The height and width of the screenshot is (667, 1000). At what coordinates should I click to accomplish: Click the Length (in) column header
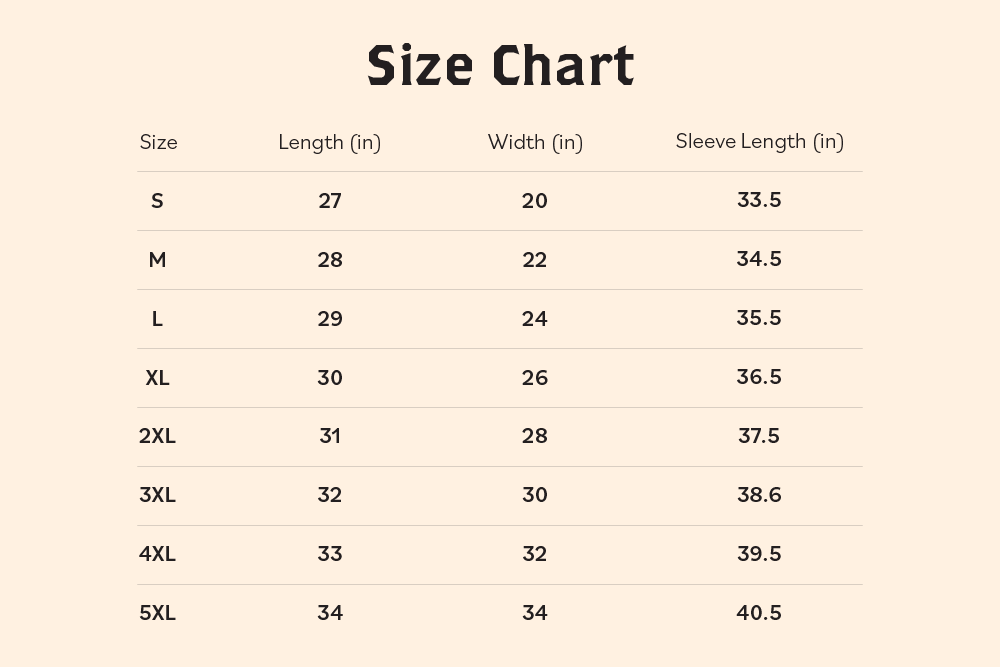click(x=329, y=142)
